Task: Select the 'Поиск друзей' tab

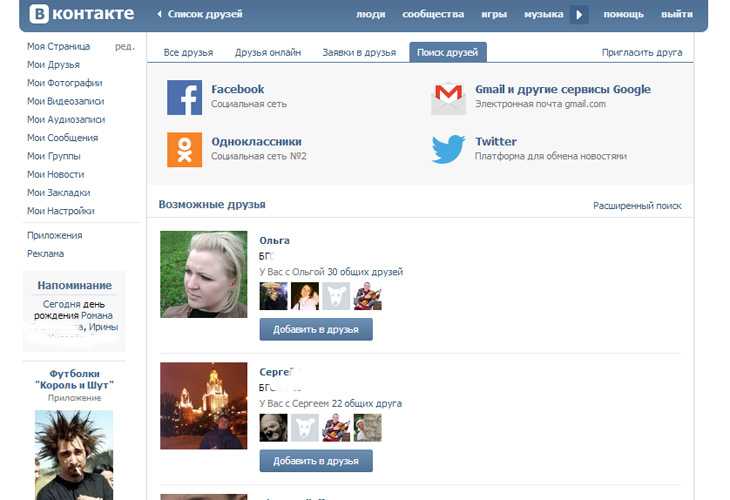Action: click(448, 52)
